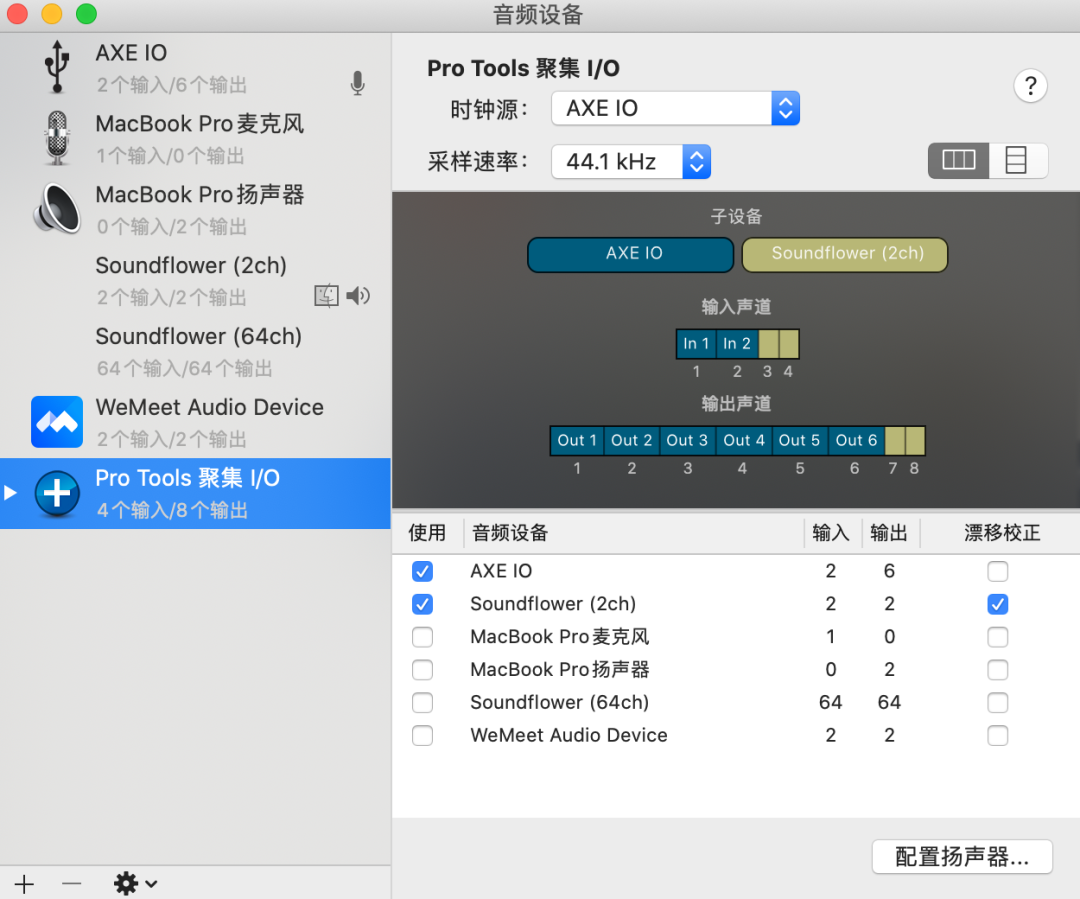The image size is (1080, 899).
Task: Enable 漂移校正 for MacBook Pro扬声器
Action: coord(997,670)
